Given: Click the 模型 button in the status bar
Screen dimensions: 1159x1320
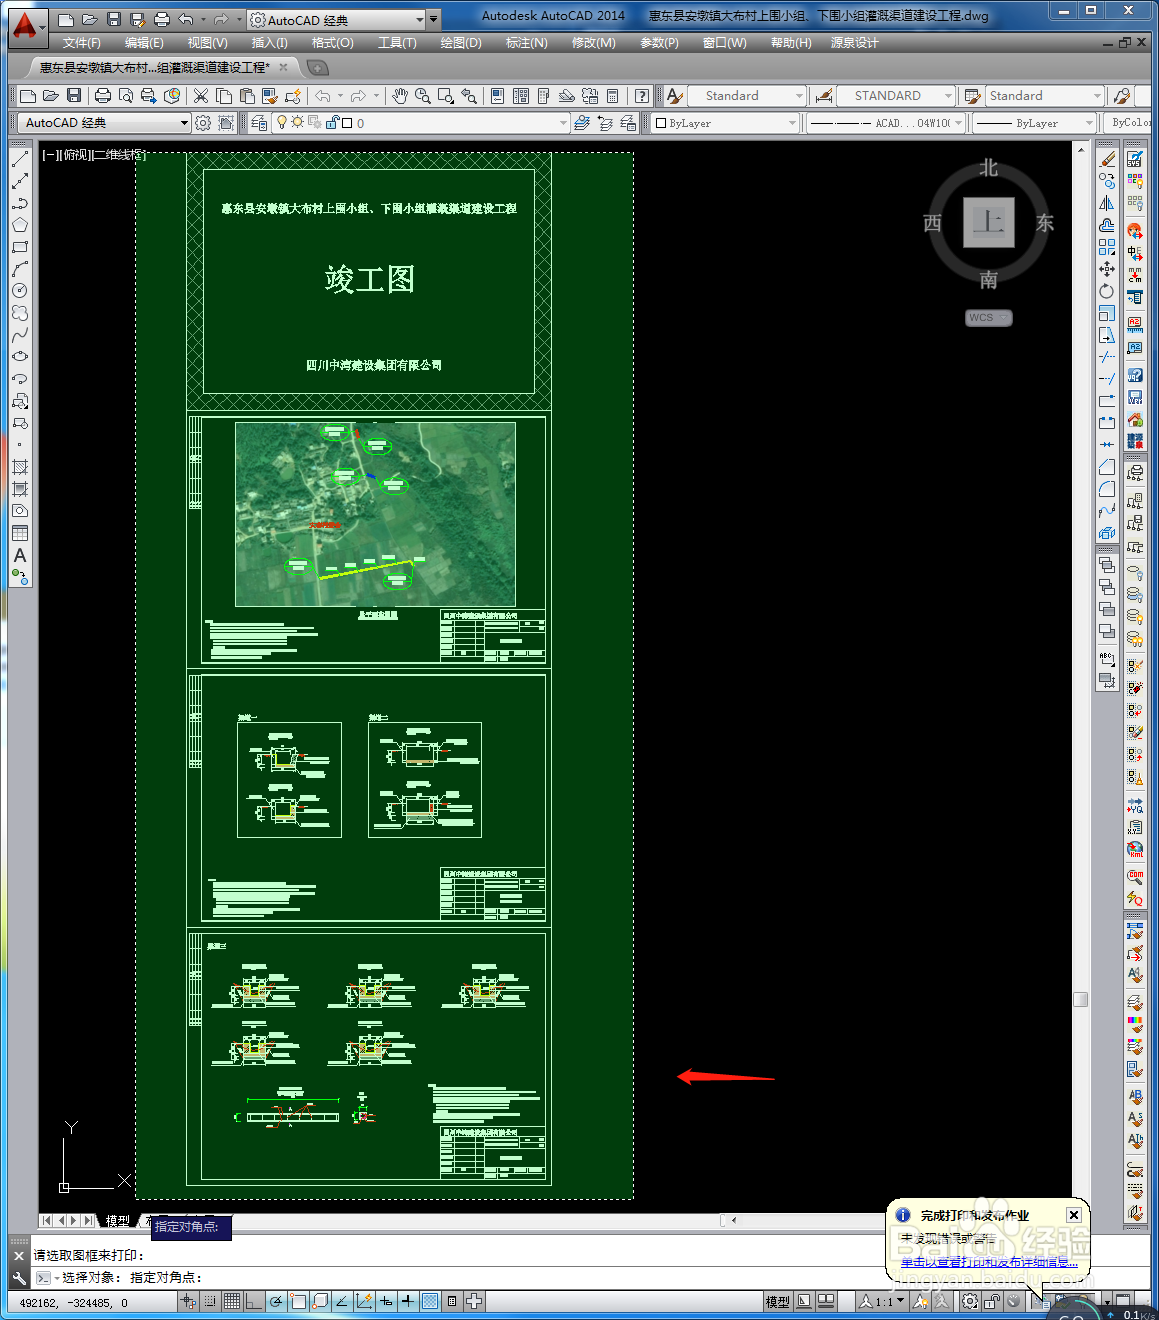Looking at the screenshot, I should click(x=778, y=1301).
